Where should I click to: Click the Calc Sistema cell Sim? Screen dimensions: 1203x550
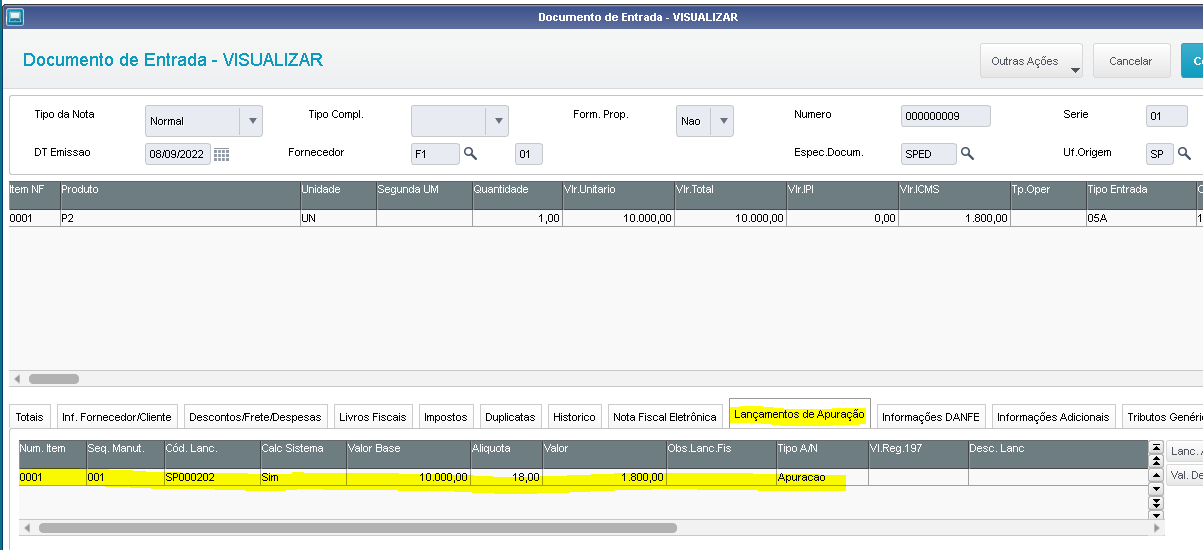tap(302, 478)
